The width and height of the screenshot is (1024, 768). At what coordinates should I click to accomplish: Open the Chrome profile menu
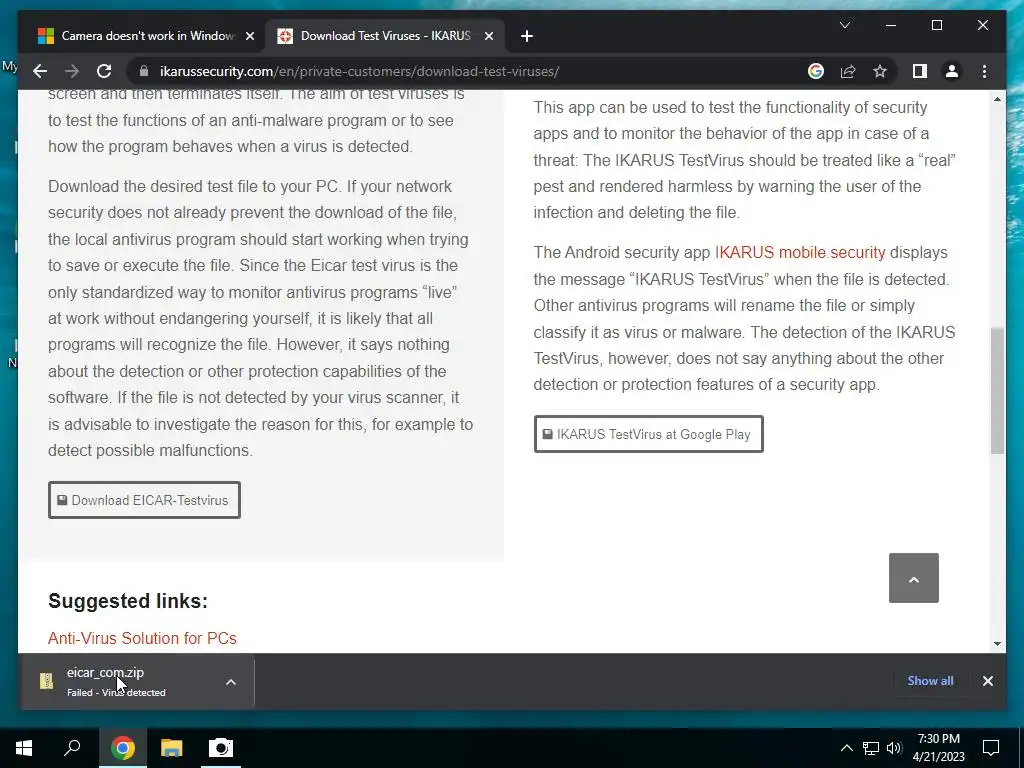click(x=952, y=71)
